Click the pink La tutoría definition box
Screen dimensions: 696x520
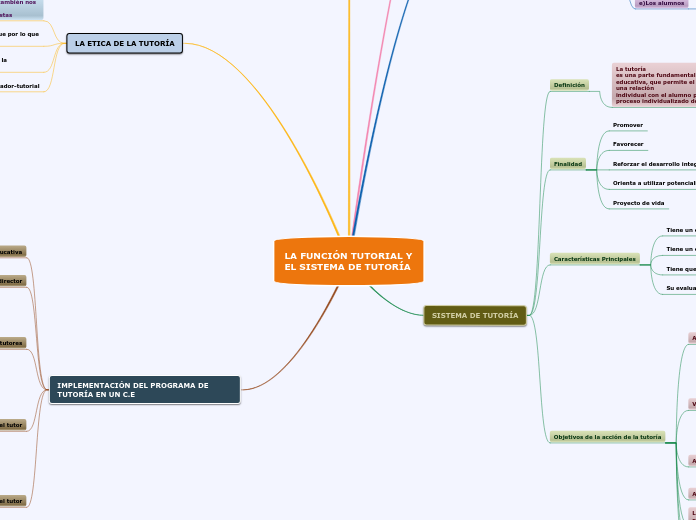654,85
